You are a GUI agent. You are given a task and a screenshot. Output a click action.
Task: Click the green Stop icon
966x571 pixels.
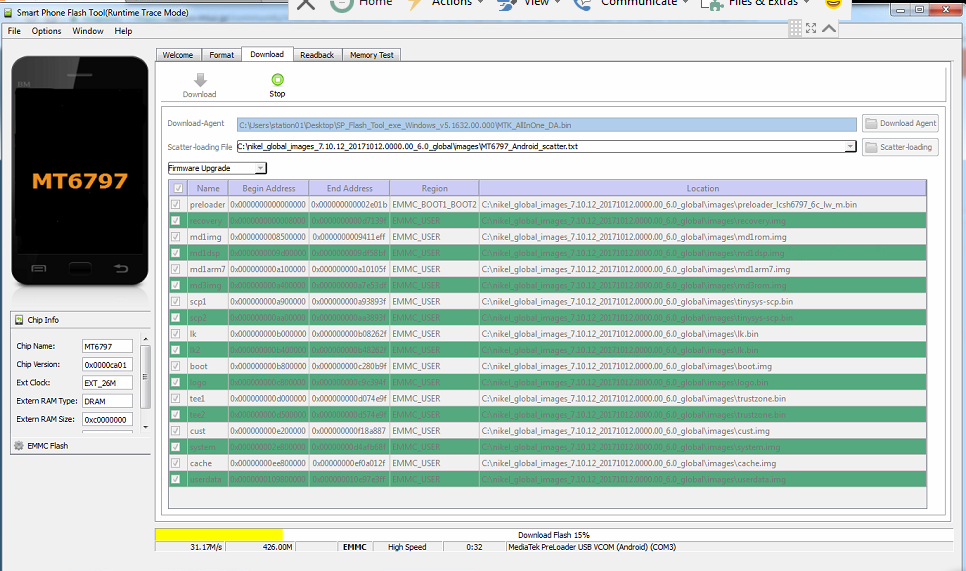[x=277, y=80]
